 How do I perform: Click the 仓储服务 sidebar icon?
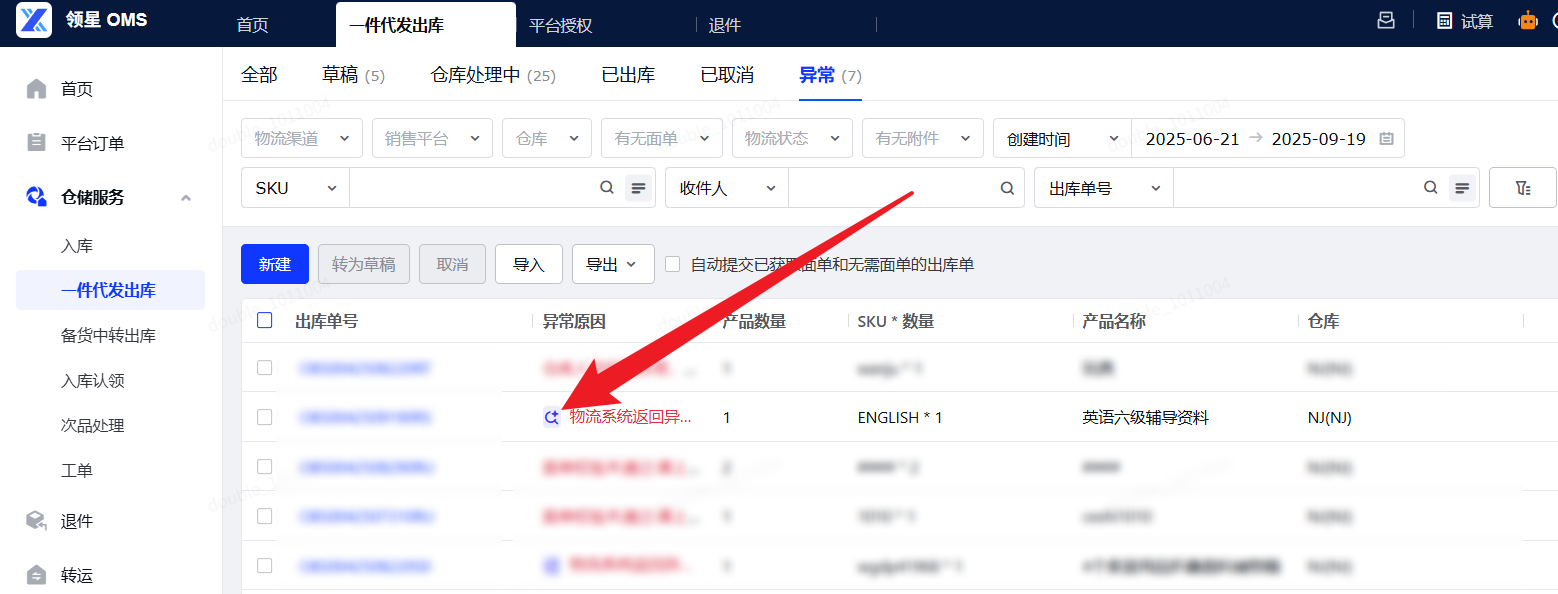[37, 197]
